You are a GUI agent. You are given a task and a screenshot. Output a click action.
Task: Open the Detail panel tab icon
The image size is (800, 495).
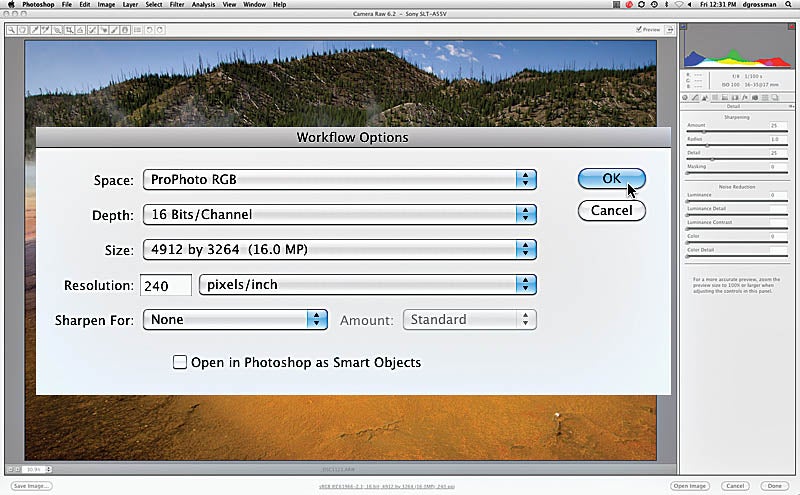pyautogui.click(x=705, y=97)
